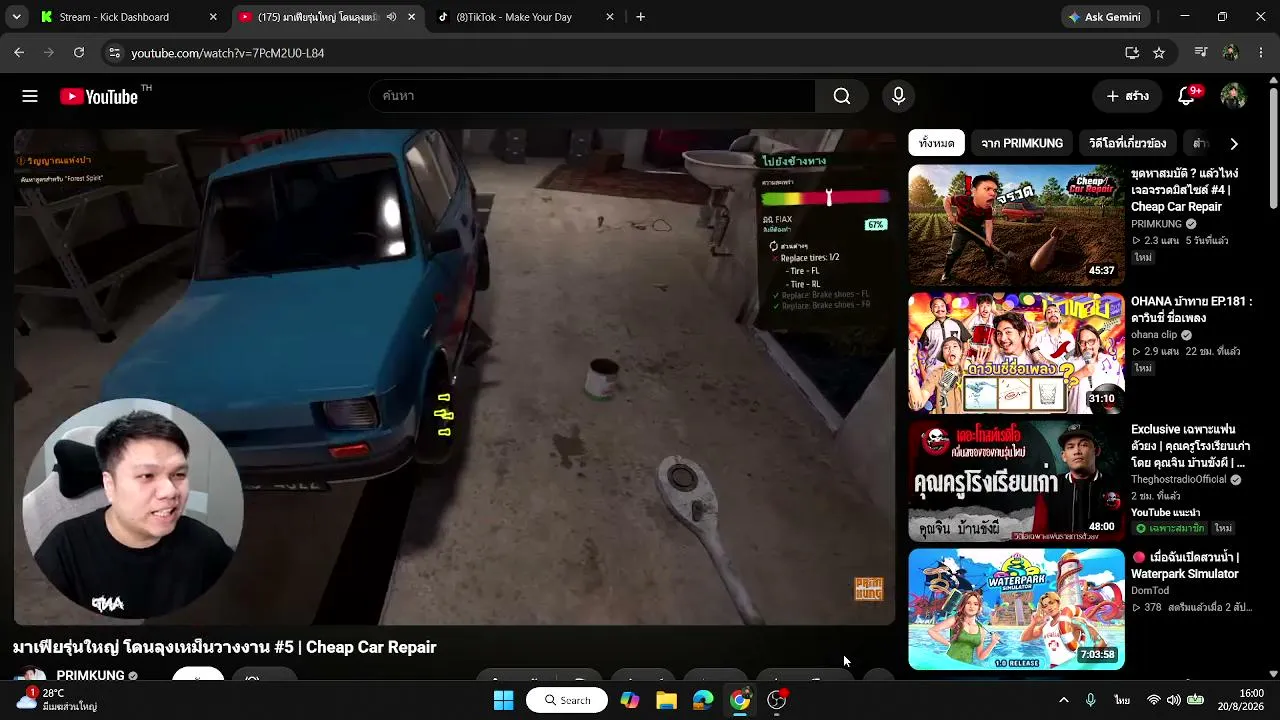This screenshot has width=1280, height=720.
Task: Bookmark this page with the star icon
Action: 1159,53
